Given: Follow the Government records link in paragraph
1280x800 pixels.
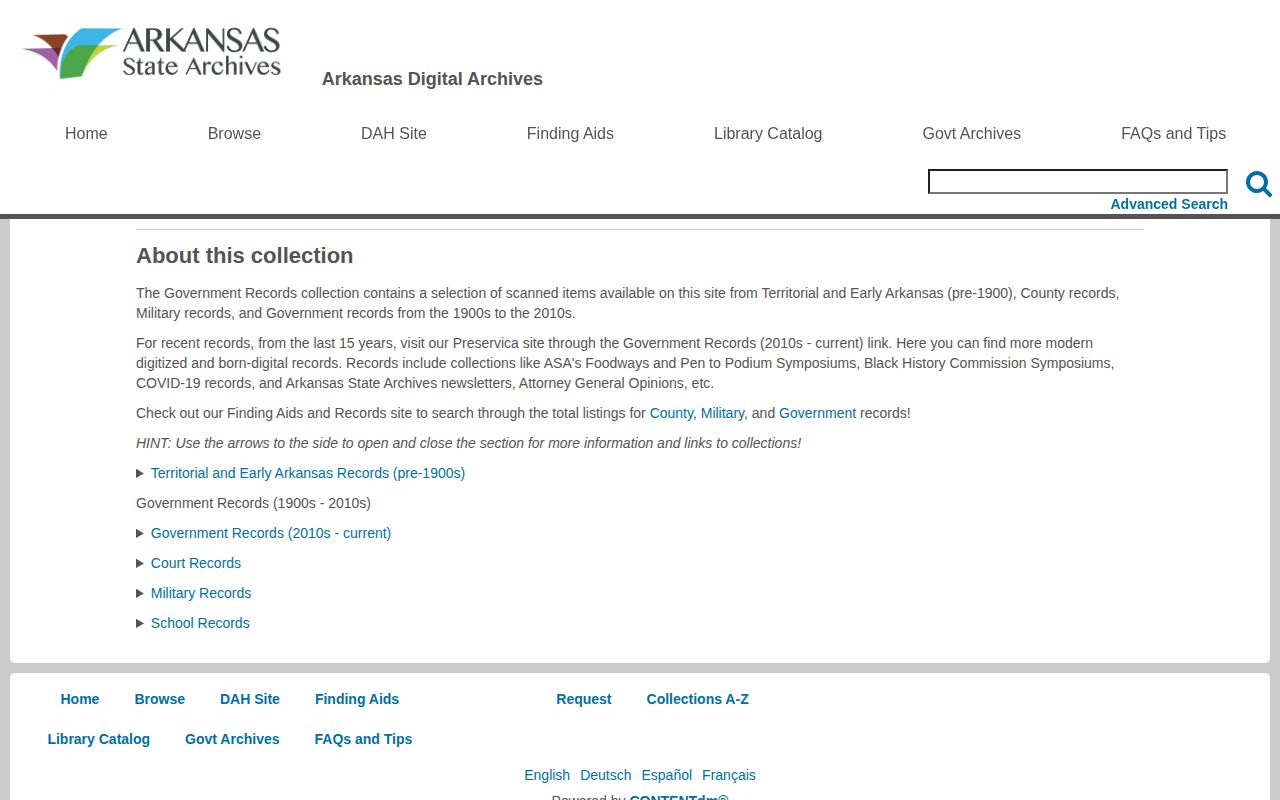Looking at the screenshot, I should click(817, 413).
